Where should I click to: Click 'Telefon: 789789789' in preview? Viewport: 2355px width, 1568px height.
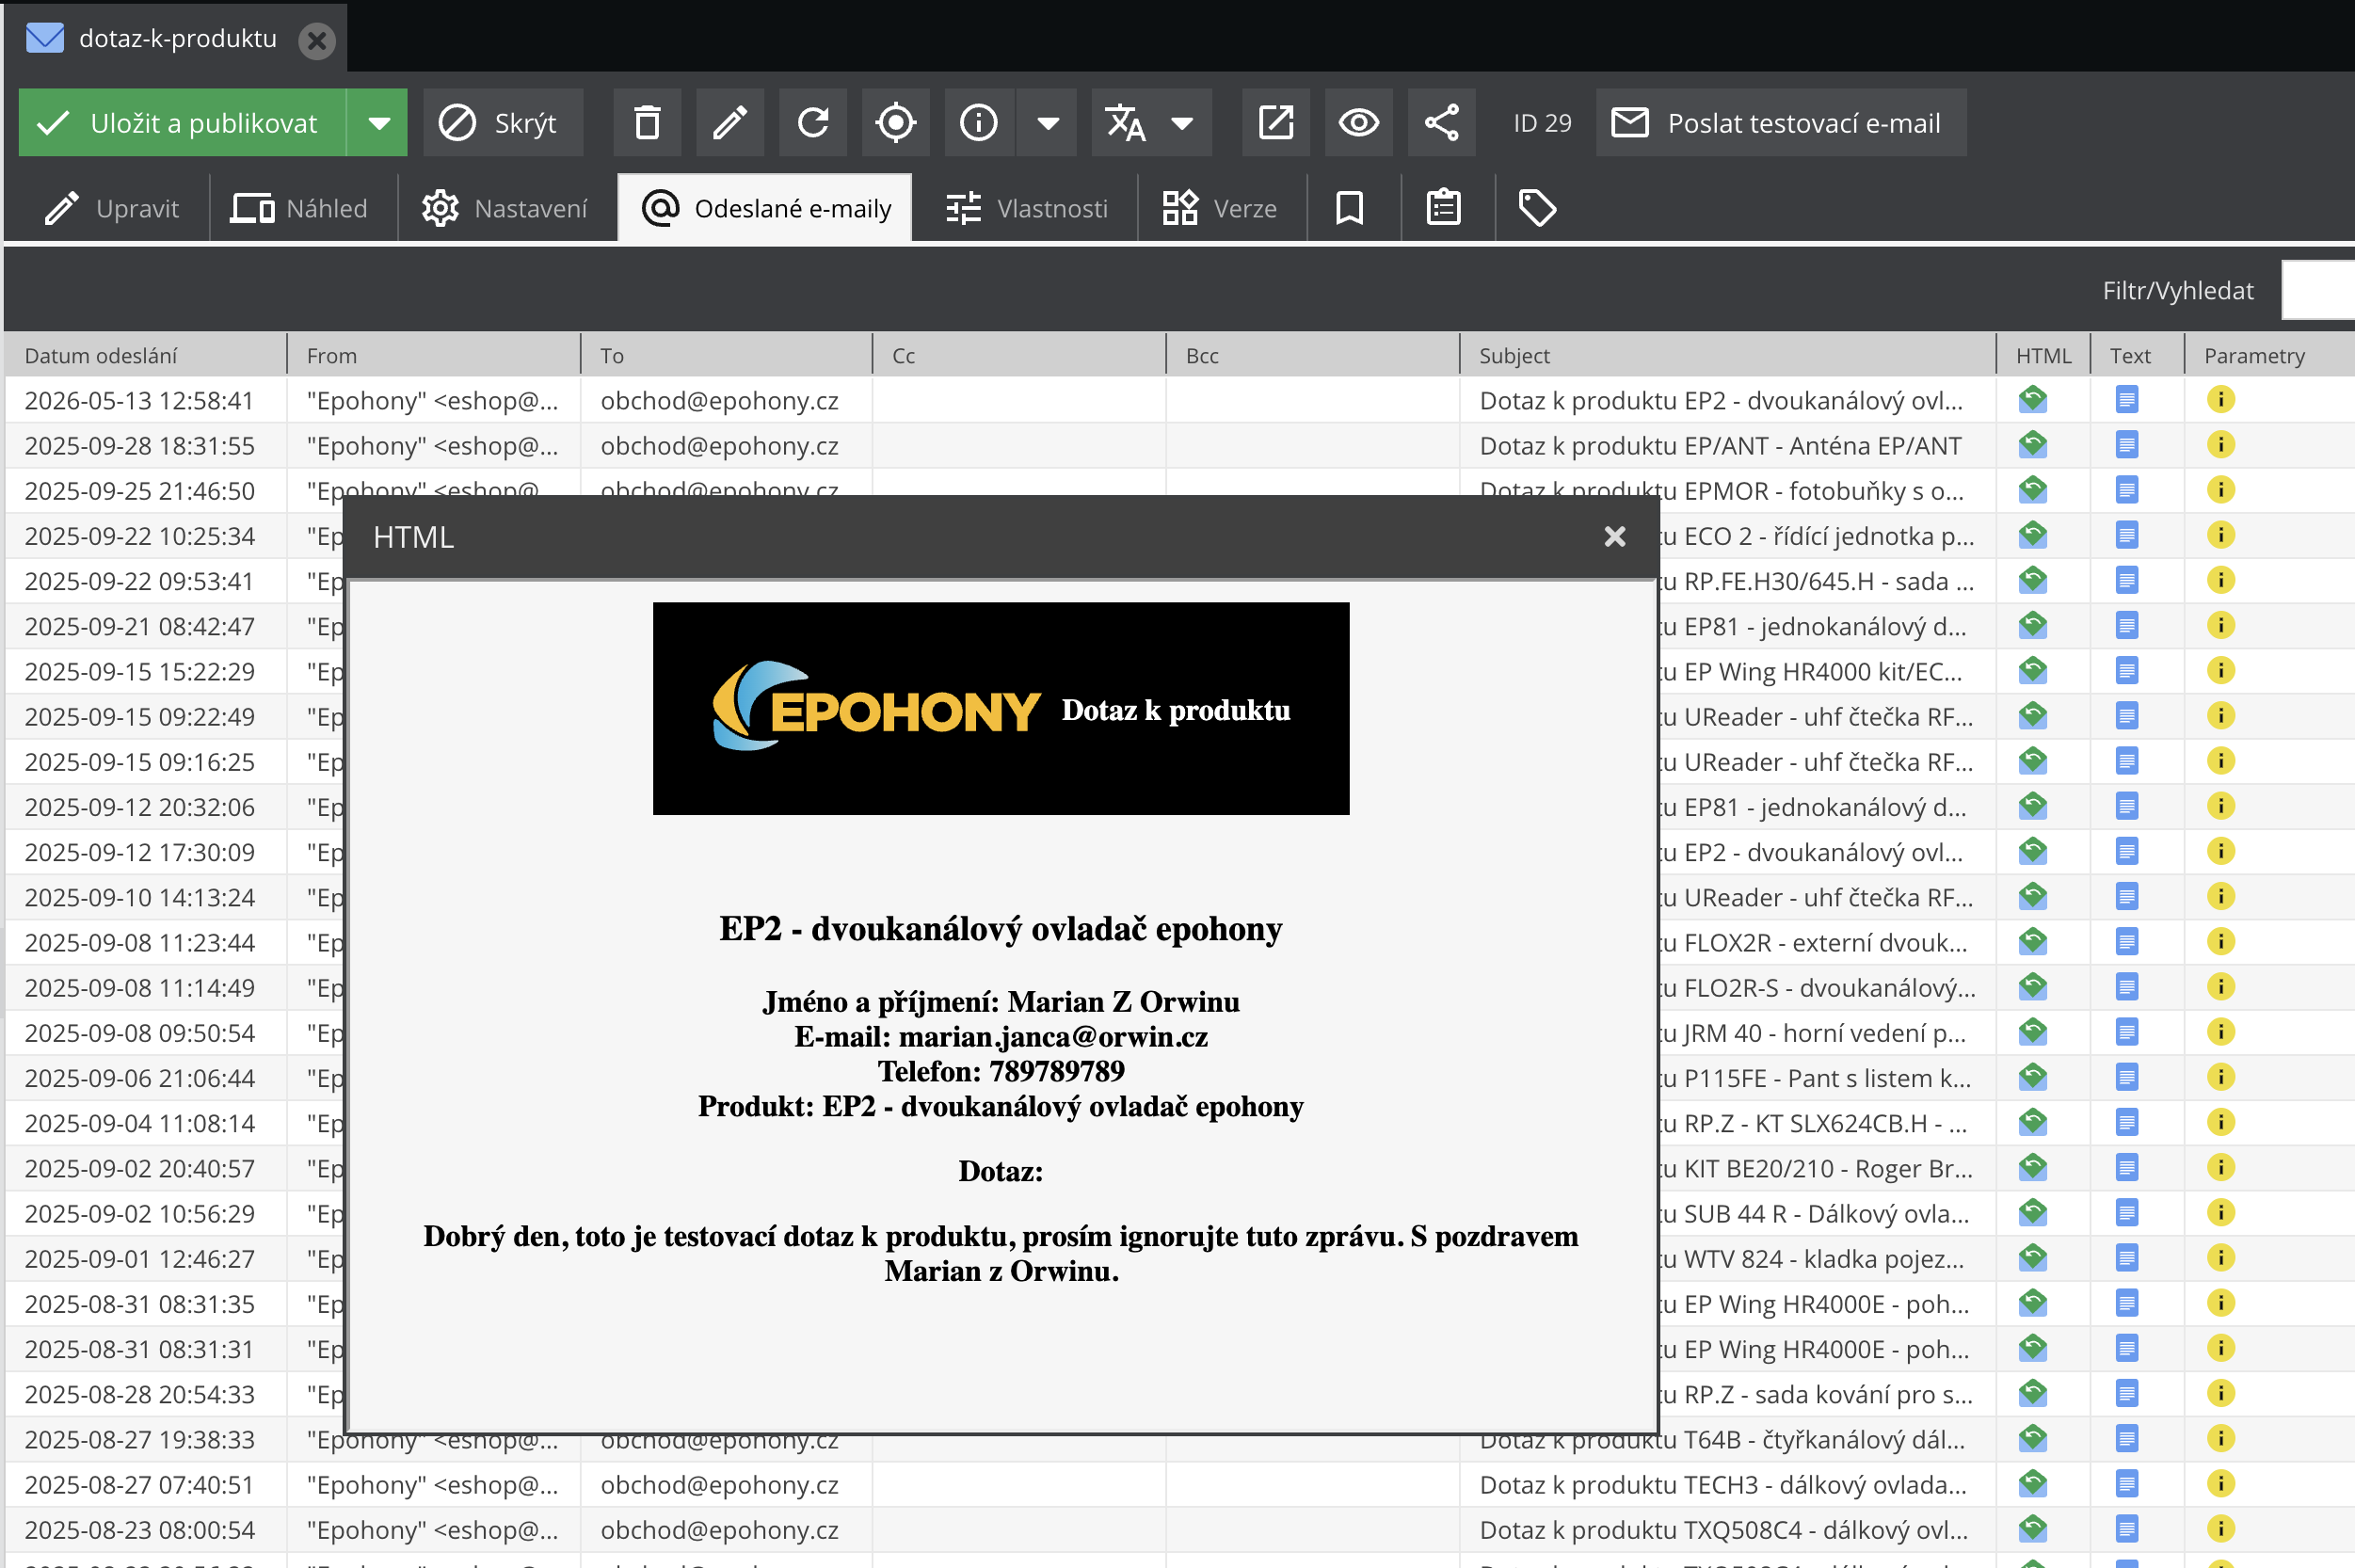coord(1001,1072)
